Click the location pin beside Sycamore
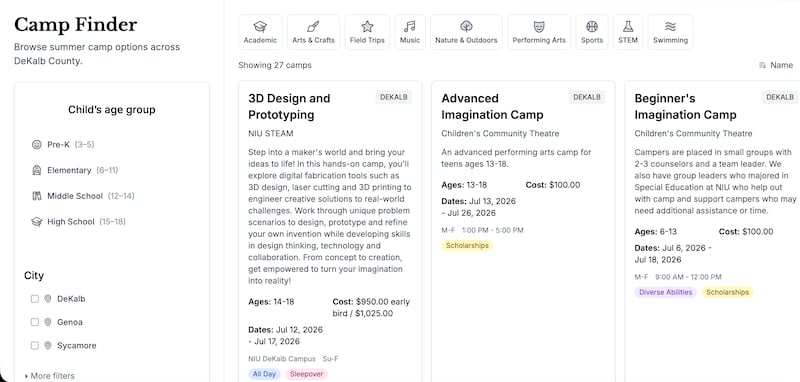 [48, 346]
